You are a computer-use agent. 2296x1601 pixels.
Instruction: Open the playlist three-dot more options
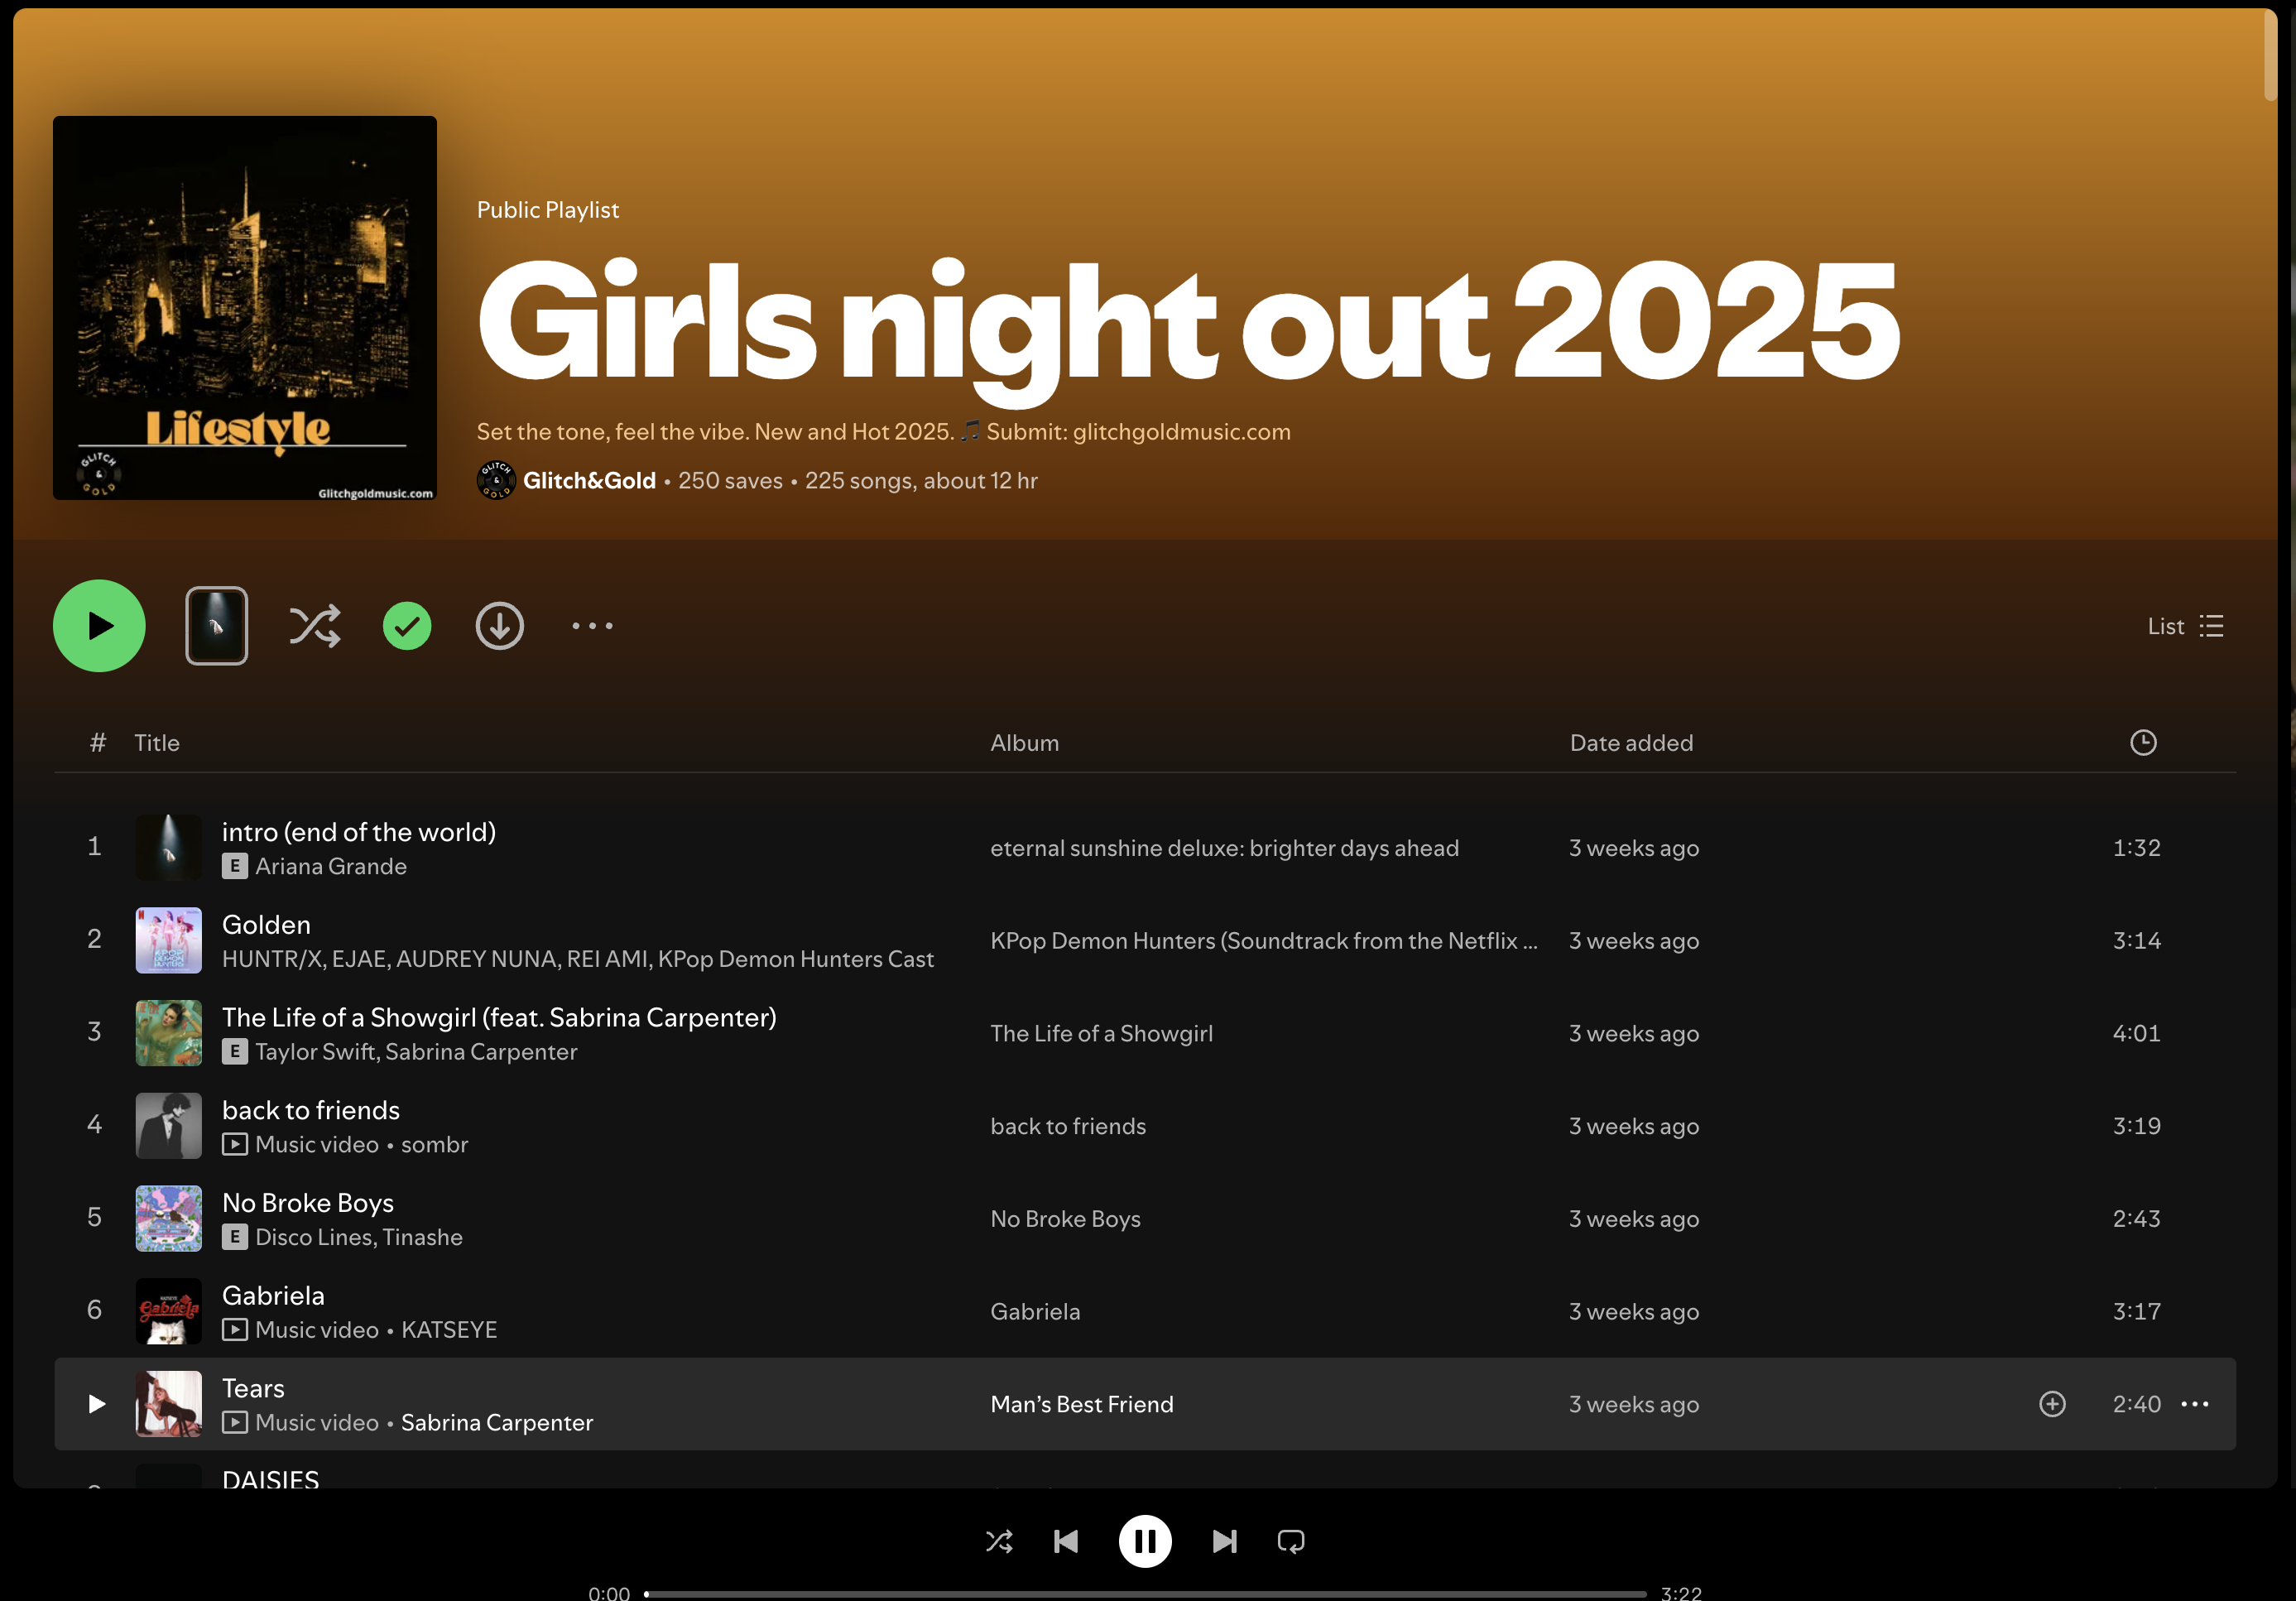point(592,626)
